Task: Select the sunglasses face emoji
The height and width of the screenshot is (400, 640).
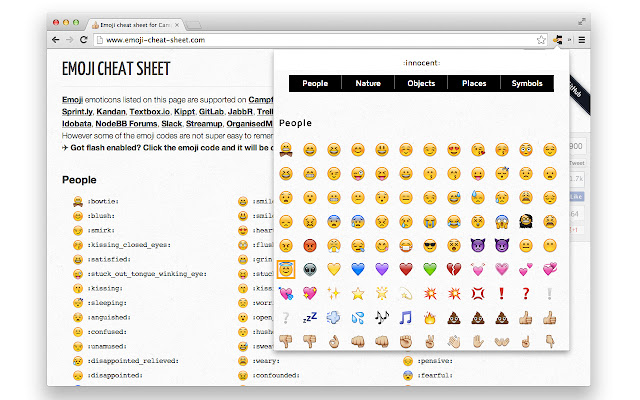Action: pos(430,245)
